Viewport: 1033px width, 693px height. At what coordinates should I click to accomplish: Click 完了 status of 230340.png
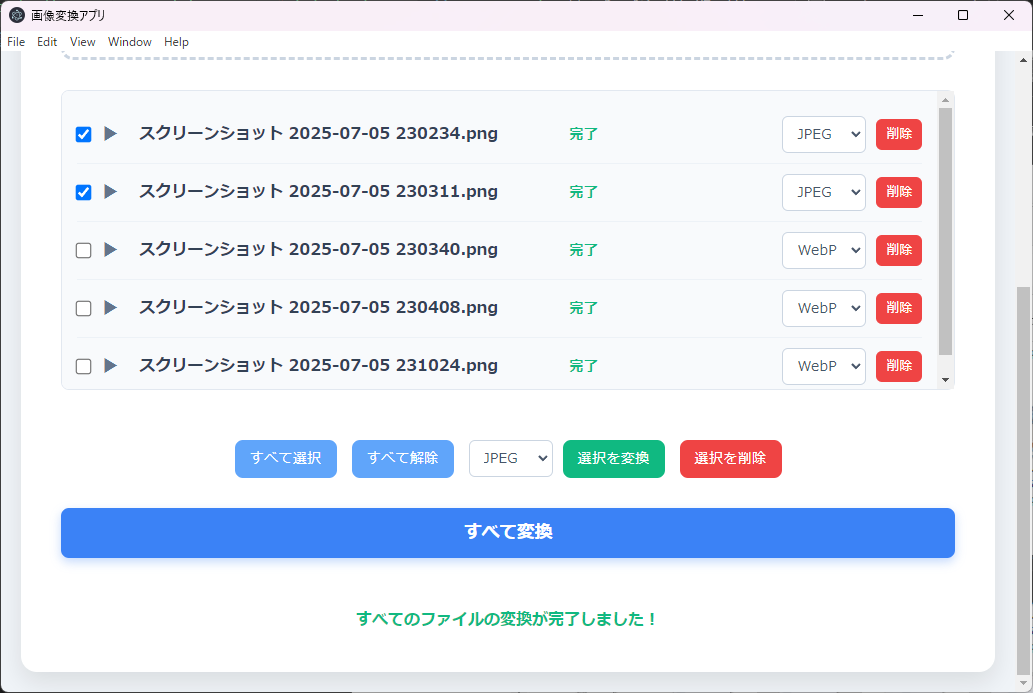(x=583, y=250)
